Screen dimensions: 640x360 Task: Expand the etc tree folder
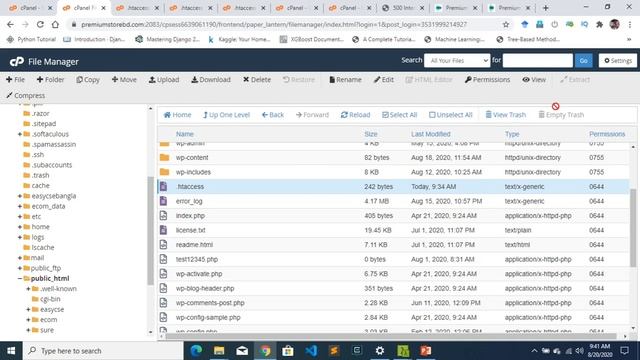click(x=20, y=216)
